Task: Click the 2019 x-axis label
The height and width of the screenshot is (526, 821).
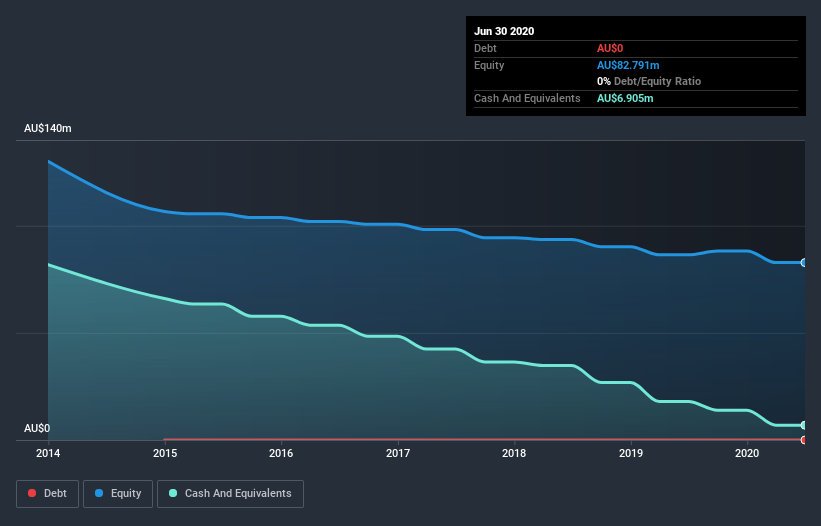Action: click(x=631, y=453)
